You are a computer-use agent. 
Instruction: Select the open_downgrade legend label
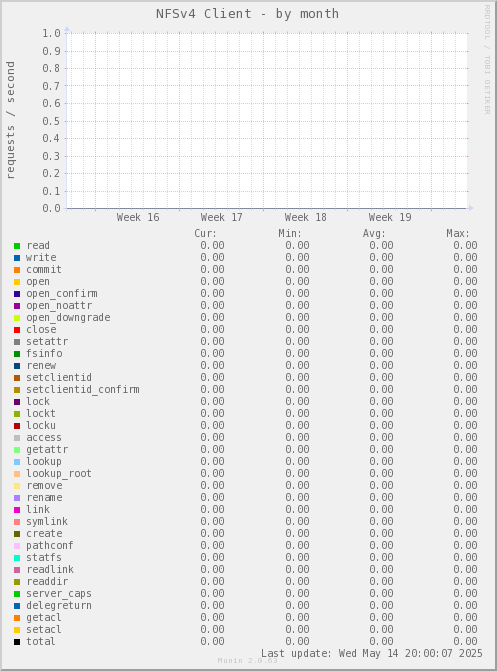[x=68, y=318]
